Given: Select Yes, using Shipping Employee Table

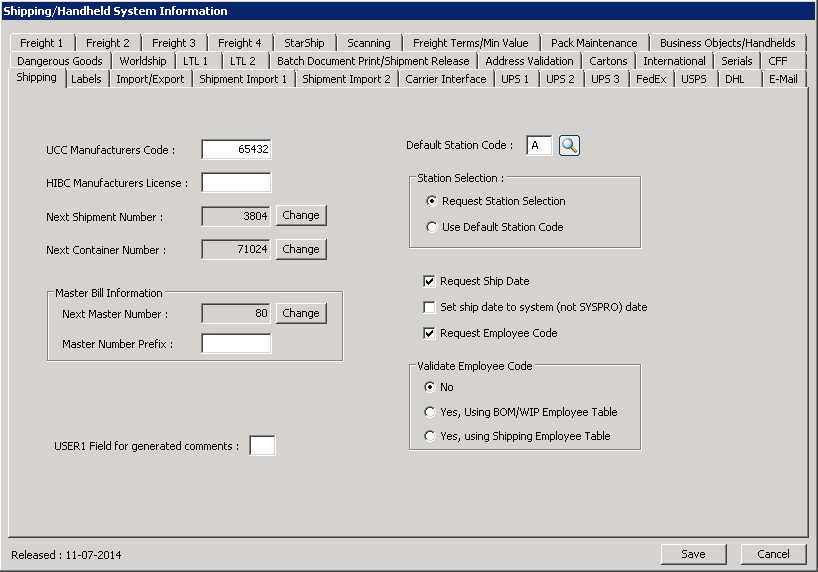Looking at the screenshot, I should [x=431, y=437].
